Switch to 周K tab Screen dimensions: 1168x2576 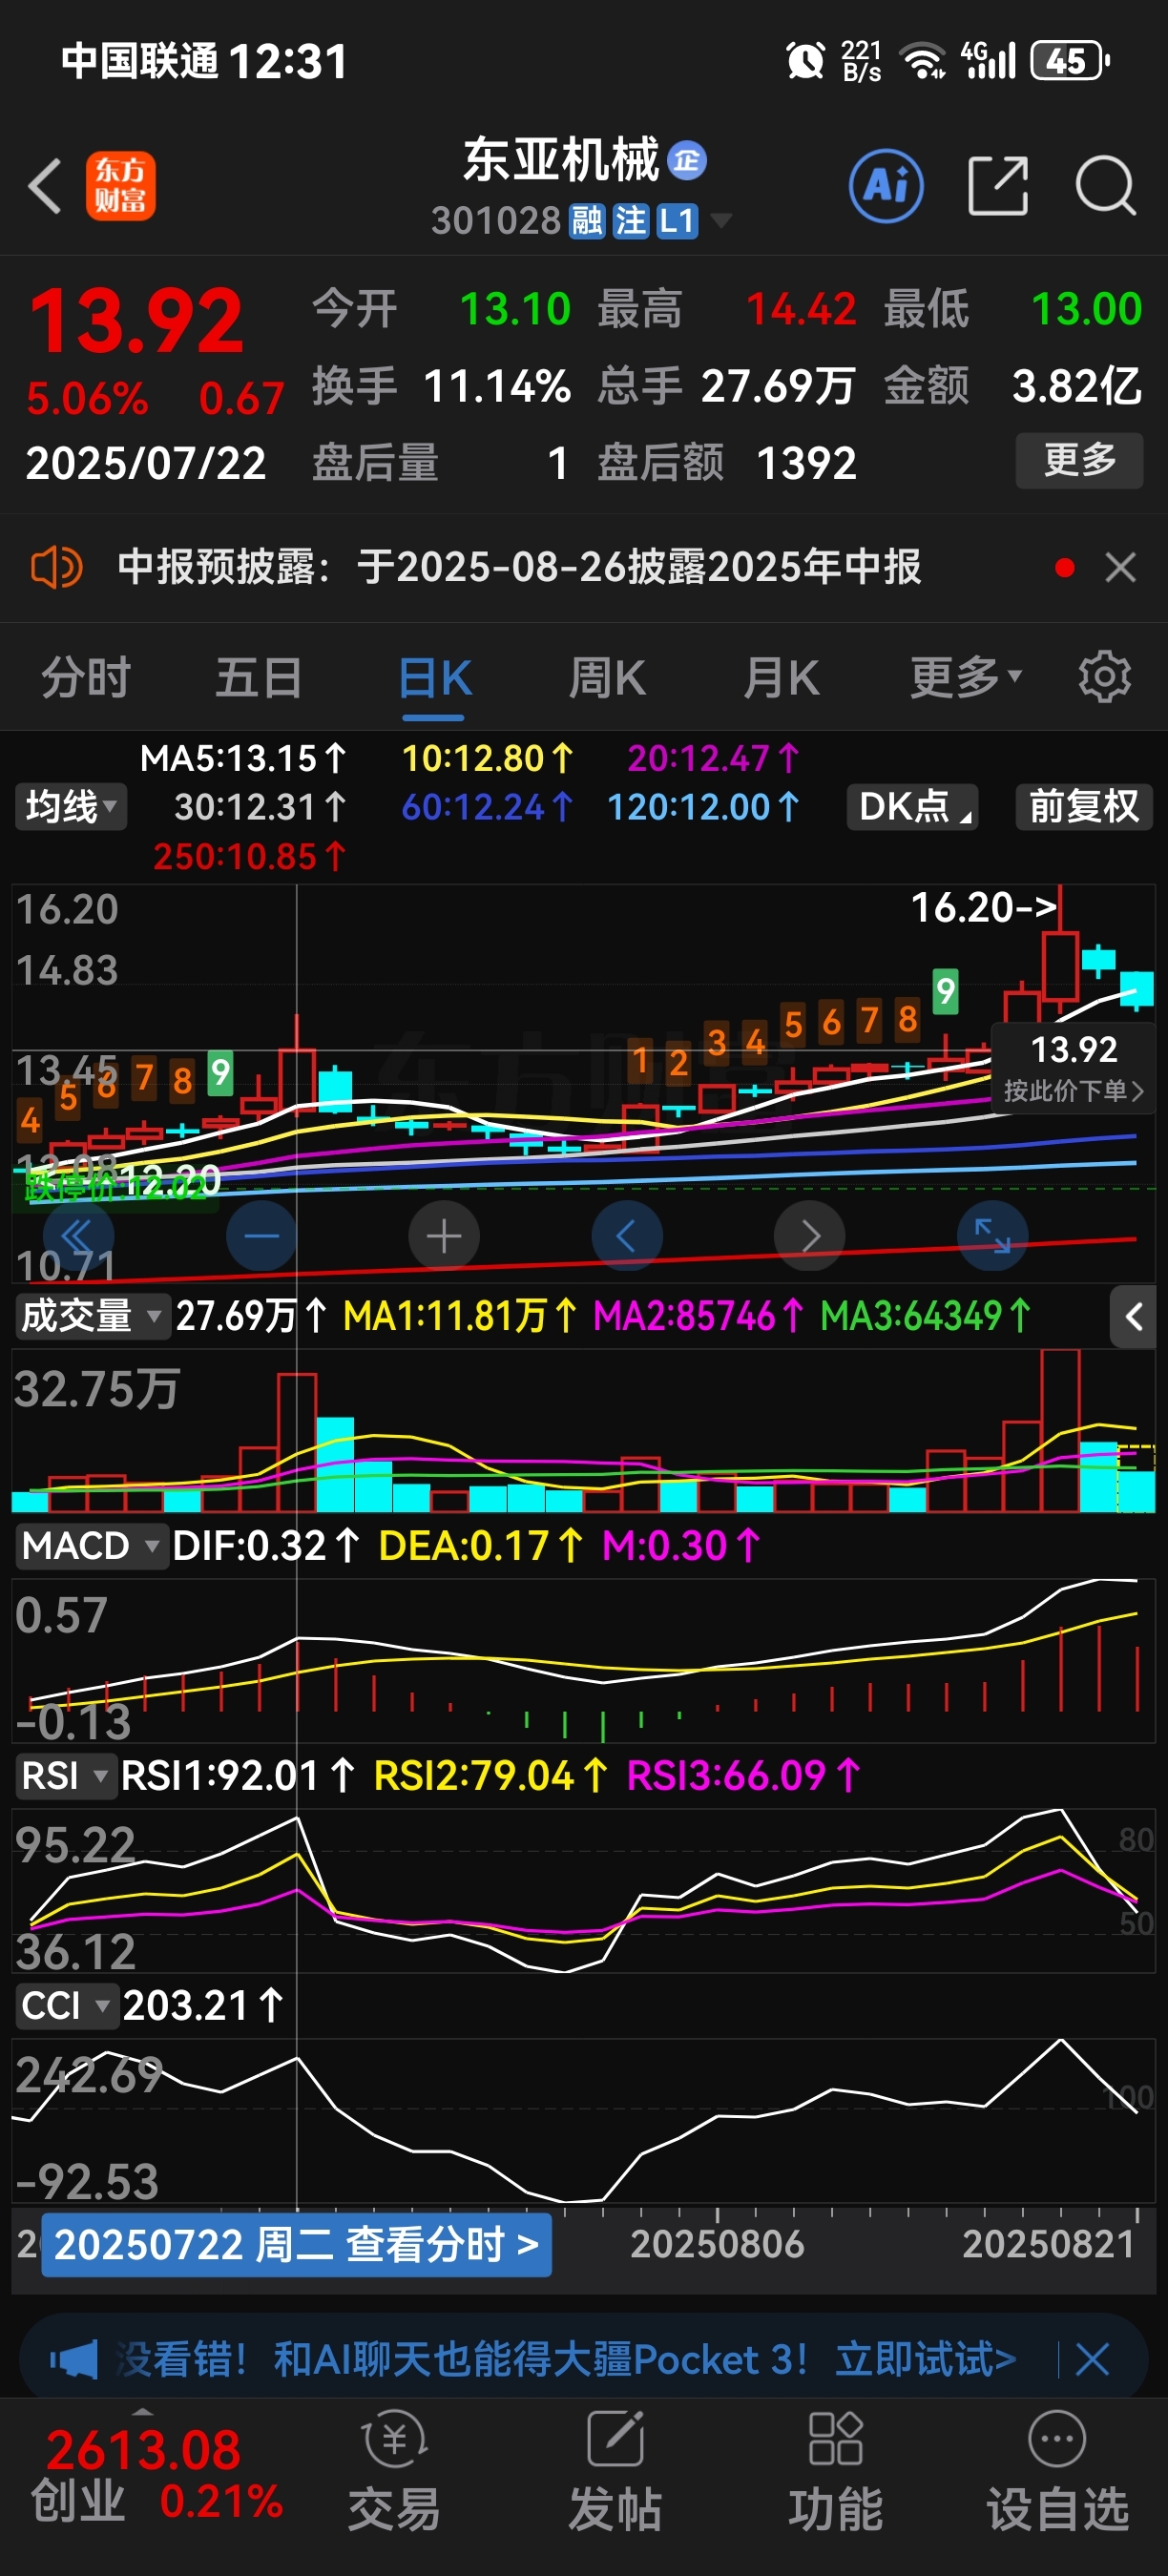pos(607,677)
